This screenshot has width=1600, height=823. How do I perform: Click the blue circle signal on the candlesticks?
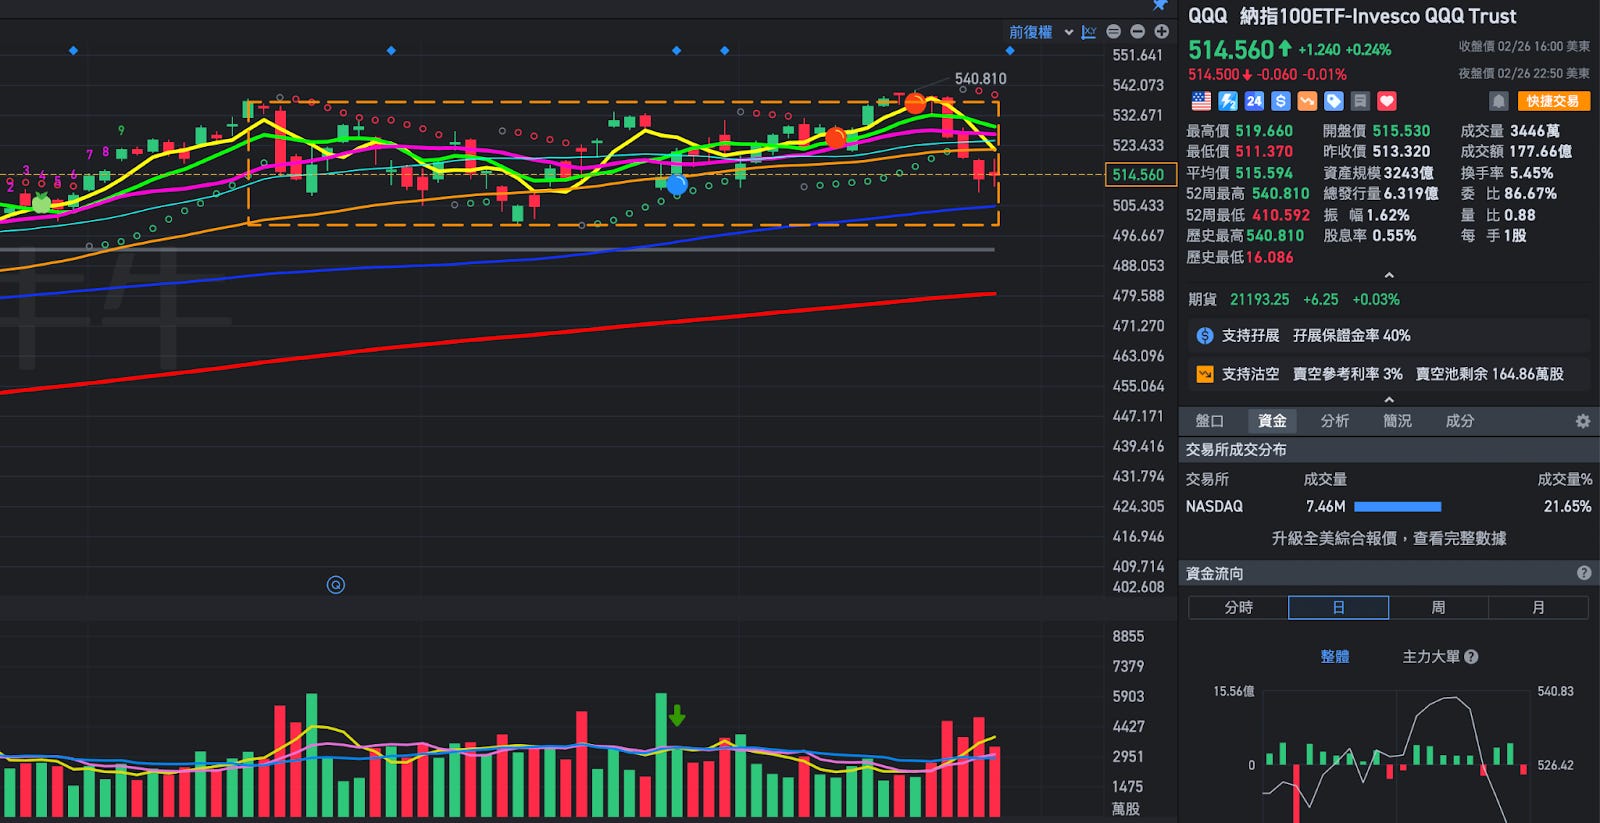(x=677, y=185)
